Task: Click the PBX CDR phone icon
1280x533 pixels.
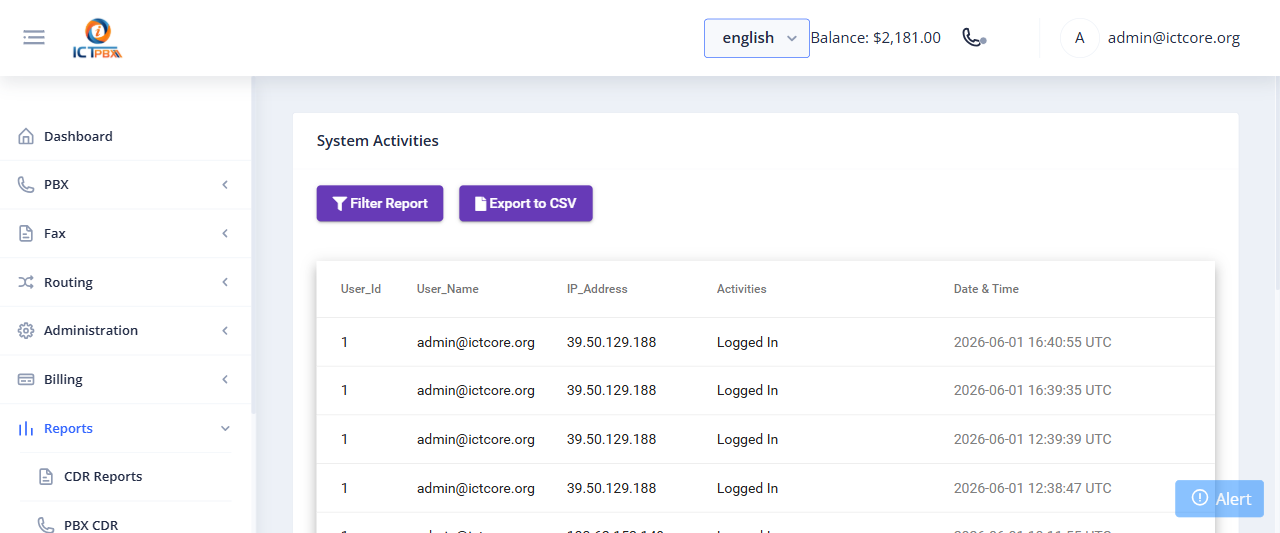Action: pyautogui.click(x=46, y=525)
